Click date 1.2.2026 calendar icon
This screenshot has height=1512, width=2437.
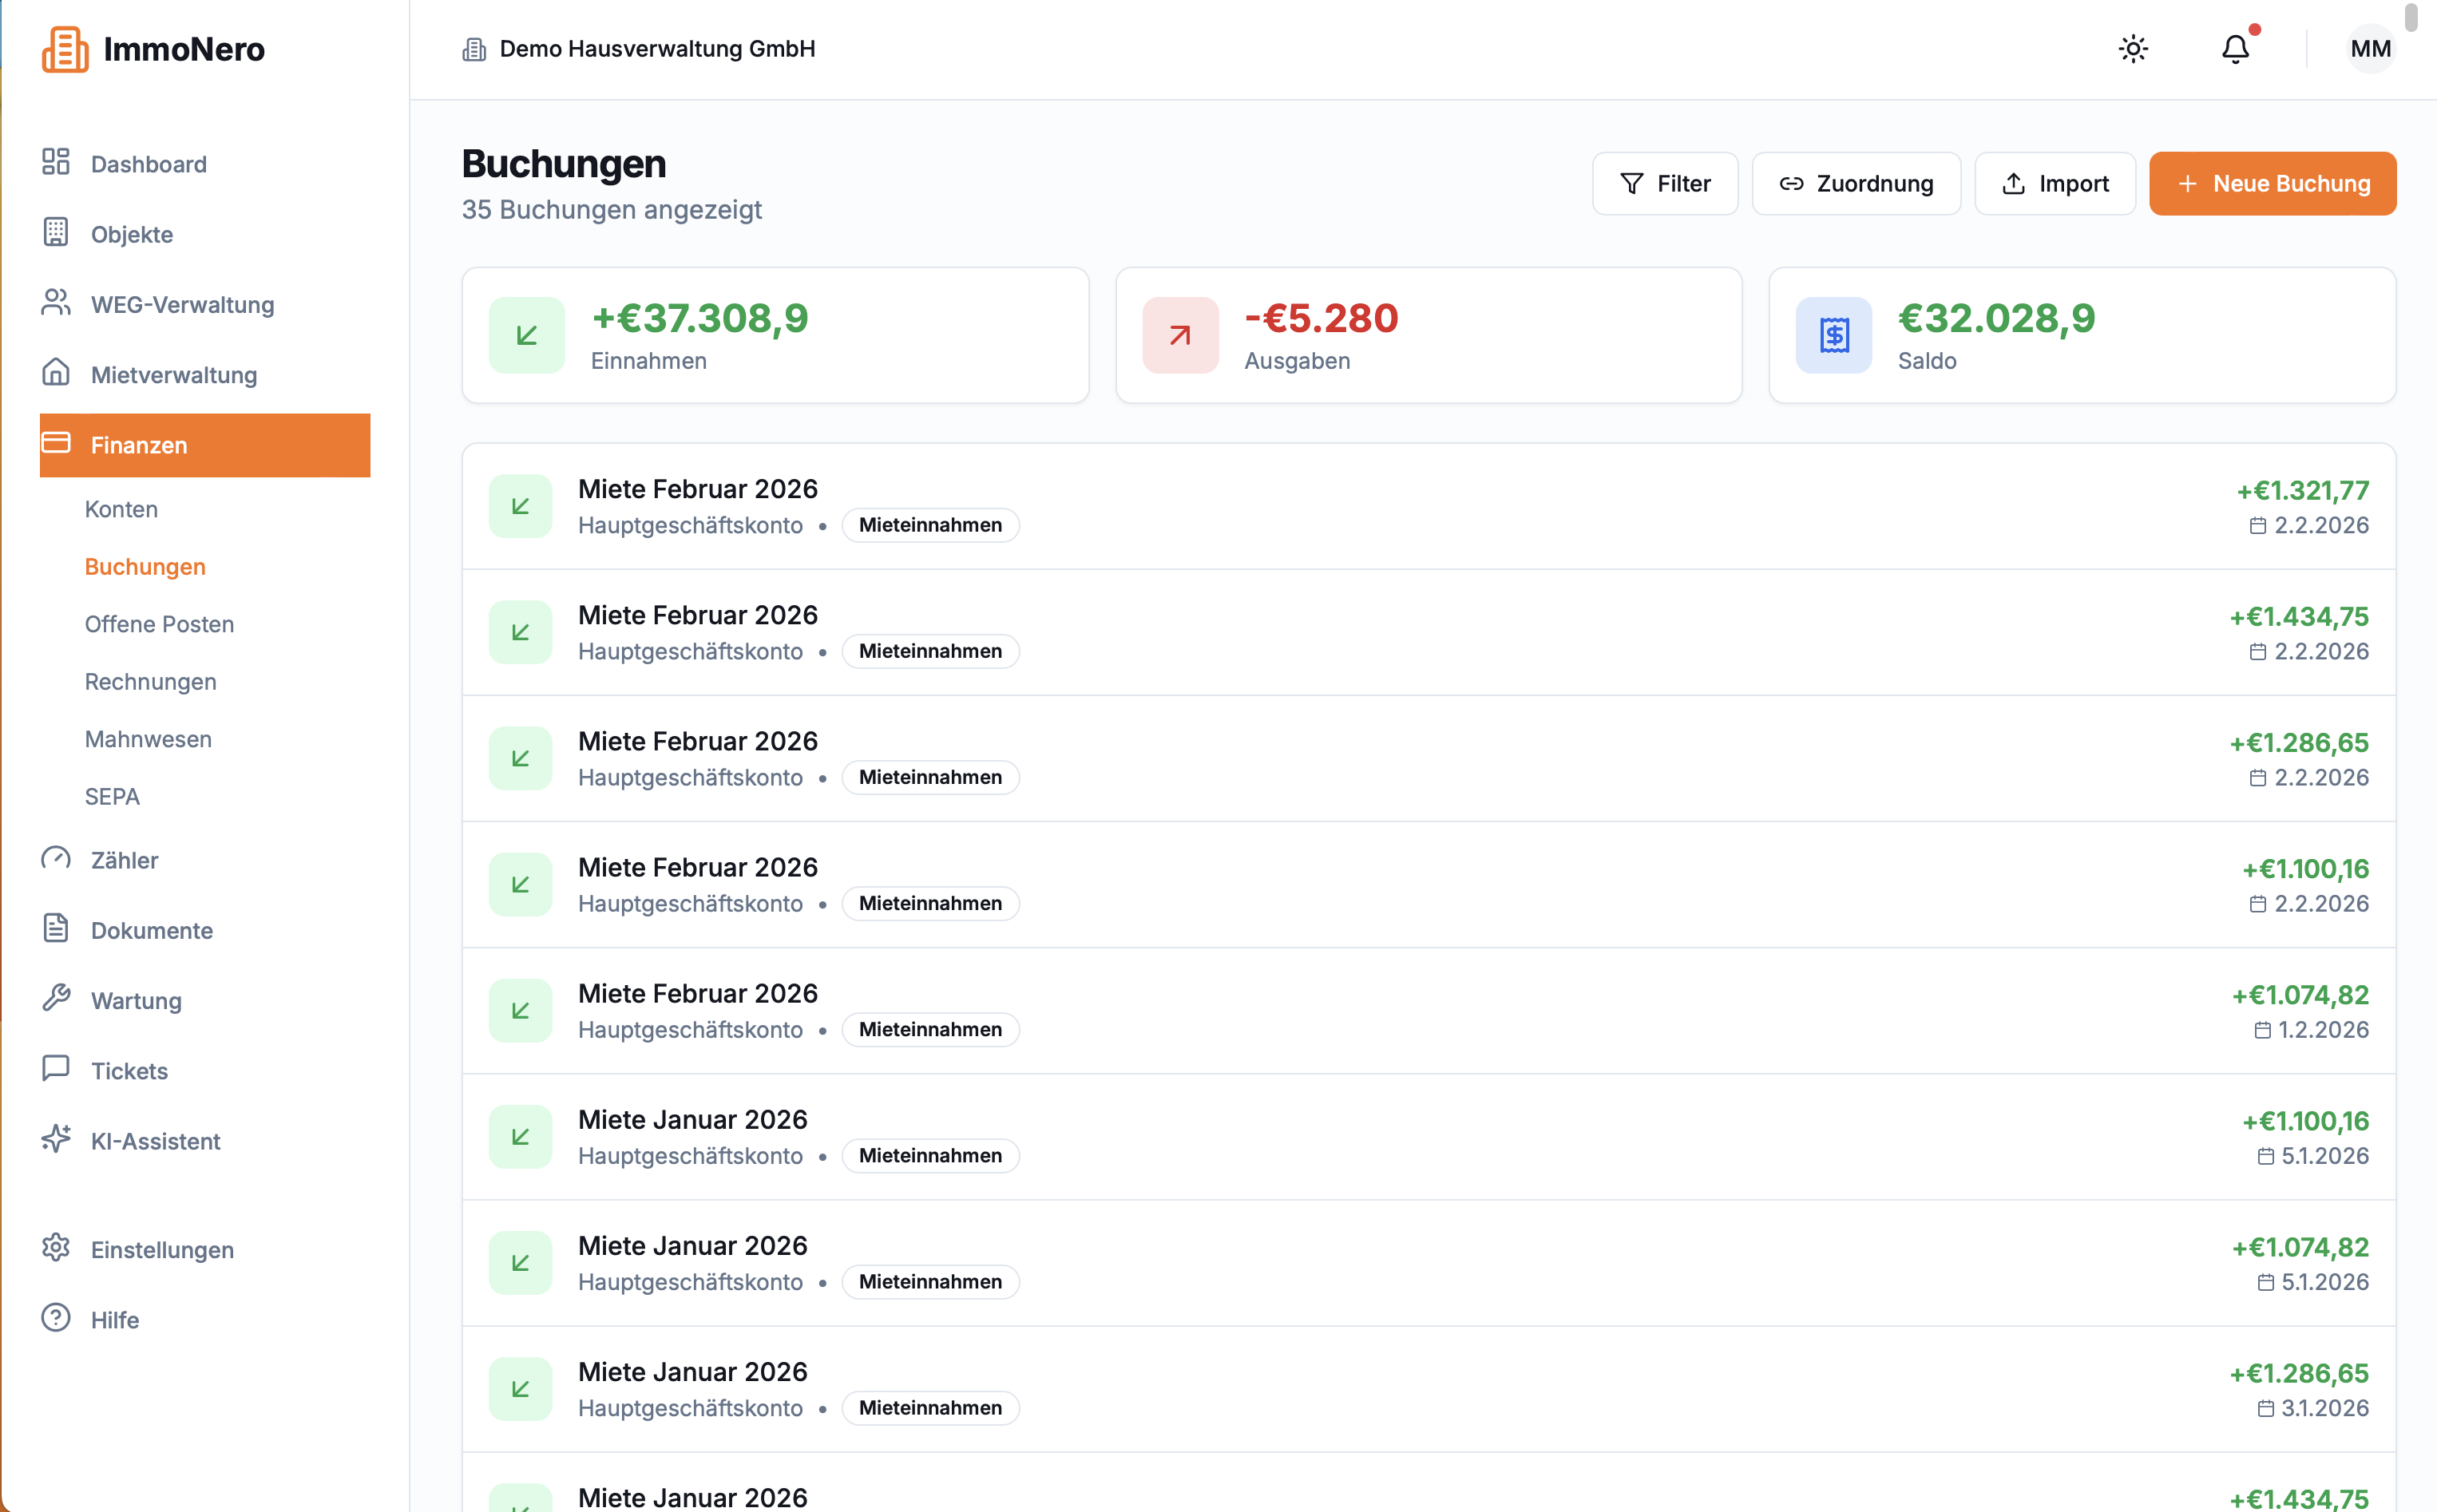point(2262,1030)
